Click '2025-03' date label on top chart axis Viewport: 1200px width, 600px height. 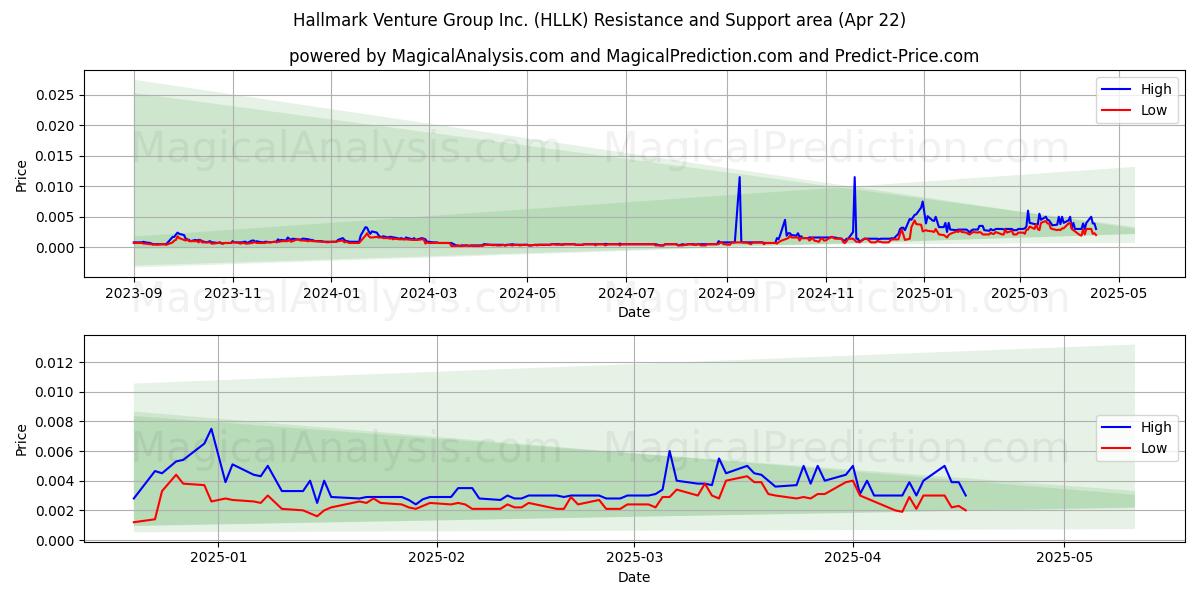point(1020,293)
